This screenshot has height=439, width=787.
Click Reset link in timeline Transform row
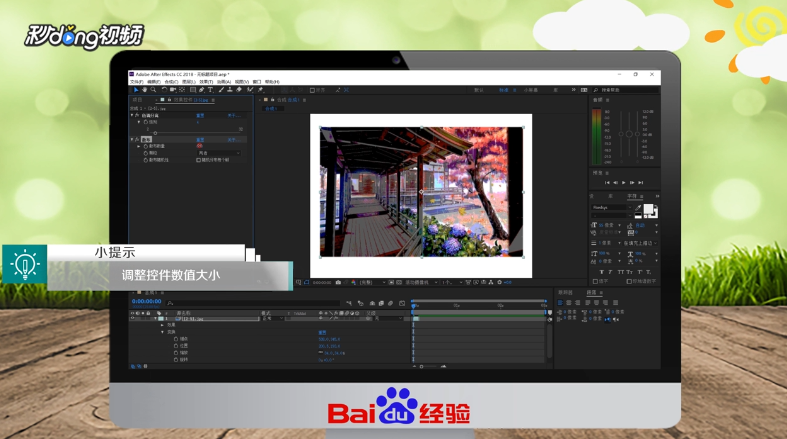coord(322,332)
